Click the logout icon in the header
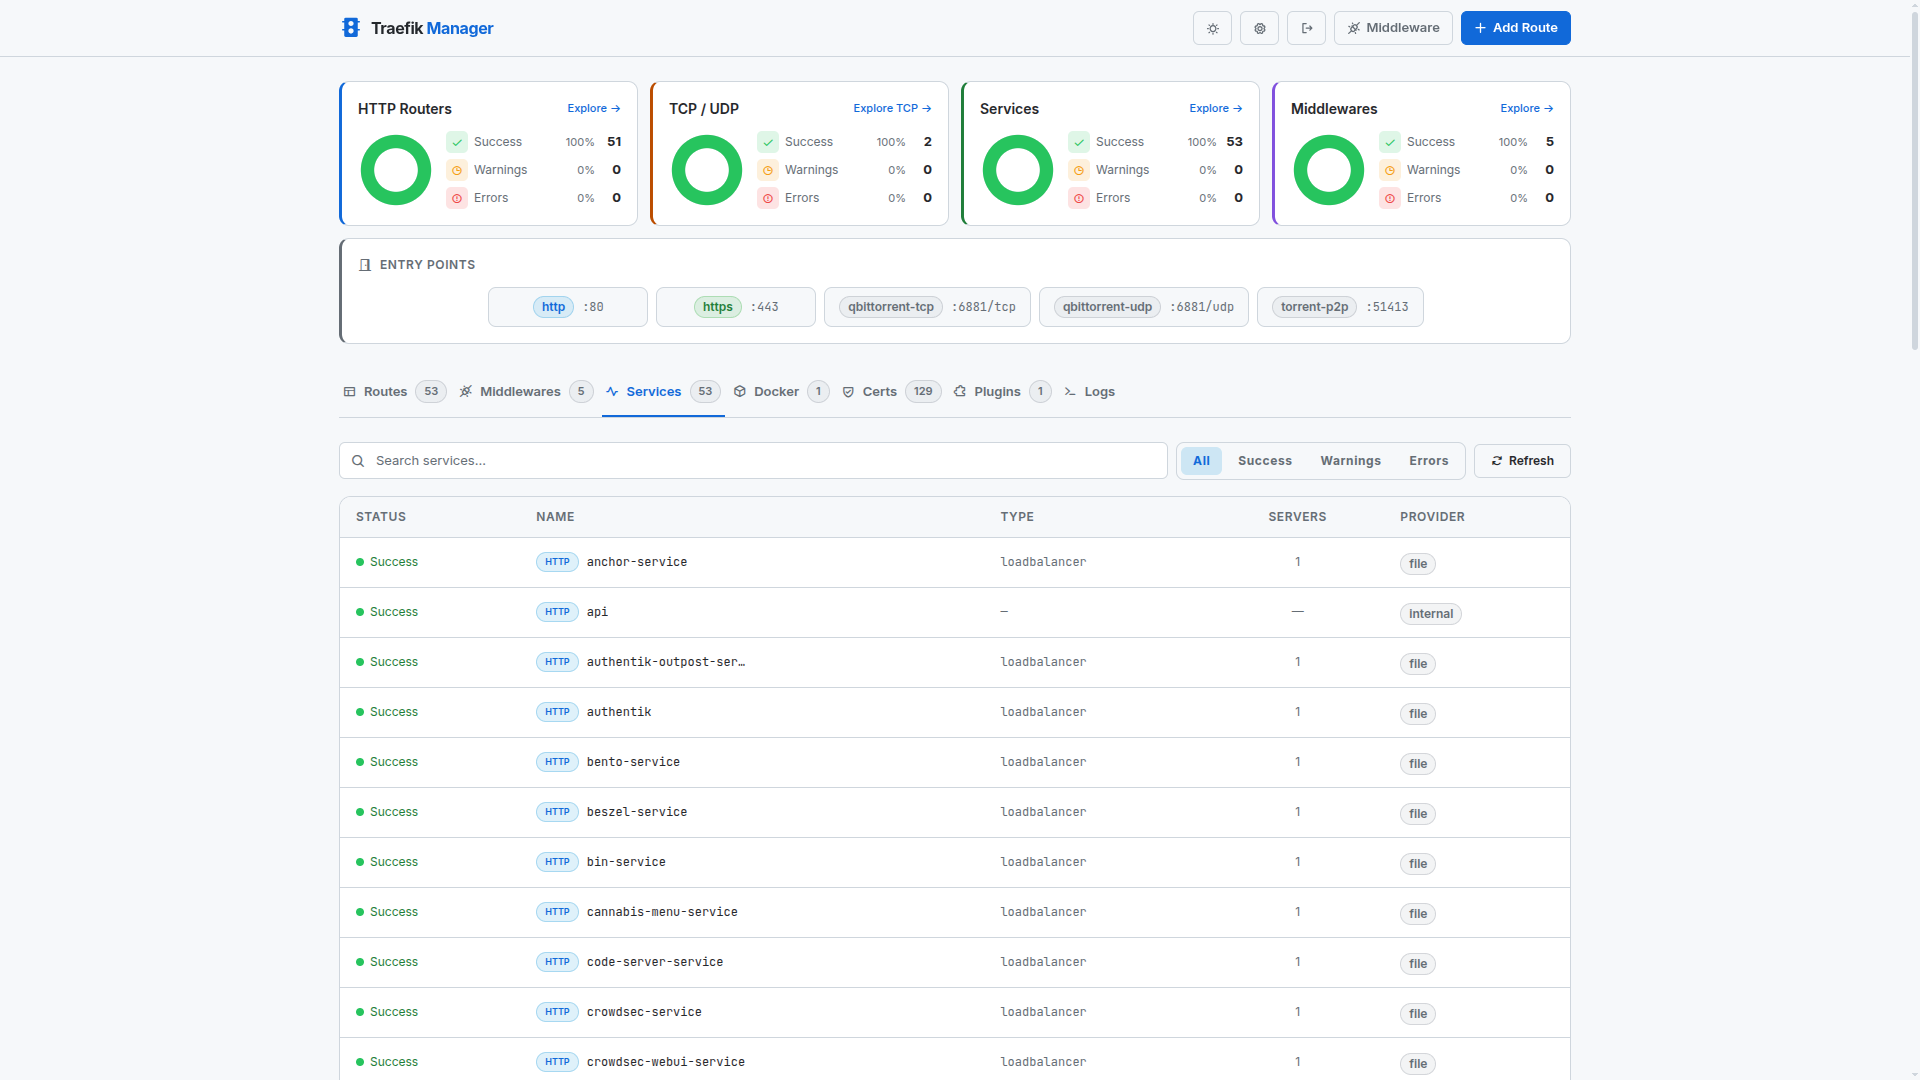Image resolution: width=1920 pixels, height=1080 pixels. [x=1306, y=28]
